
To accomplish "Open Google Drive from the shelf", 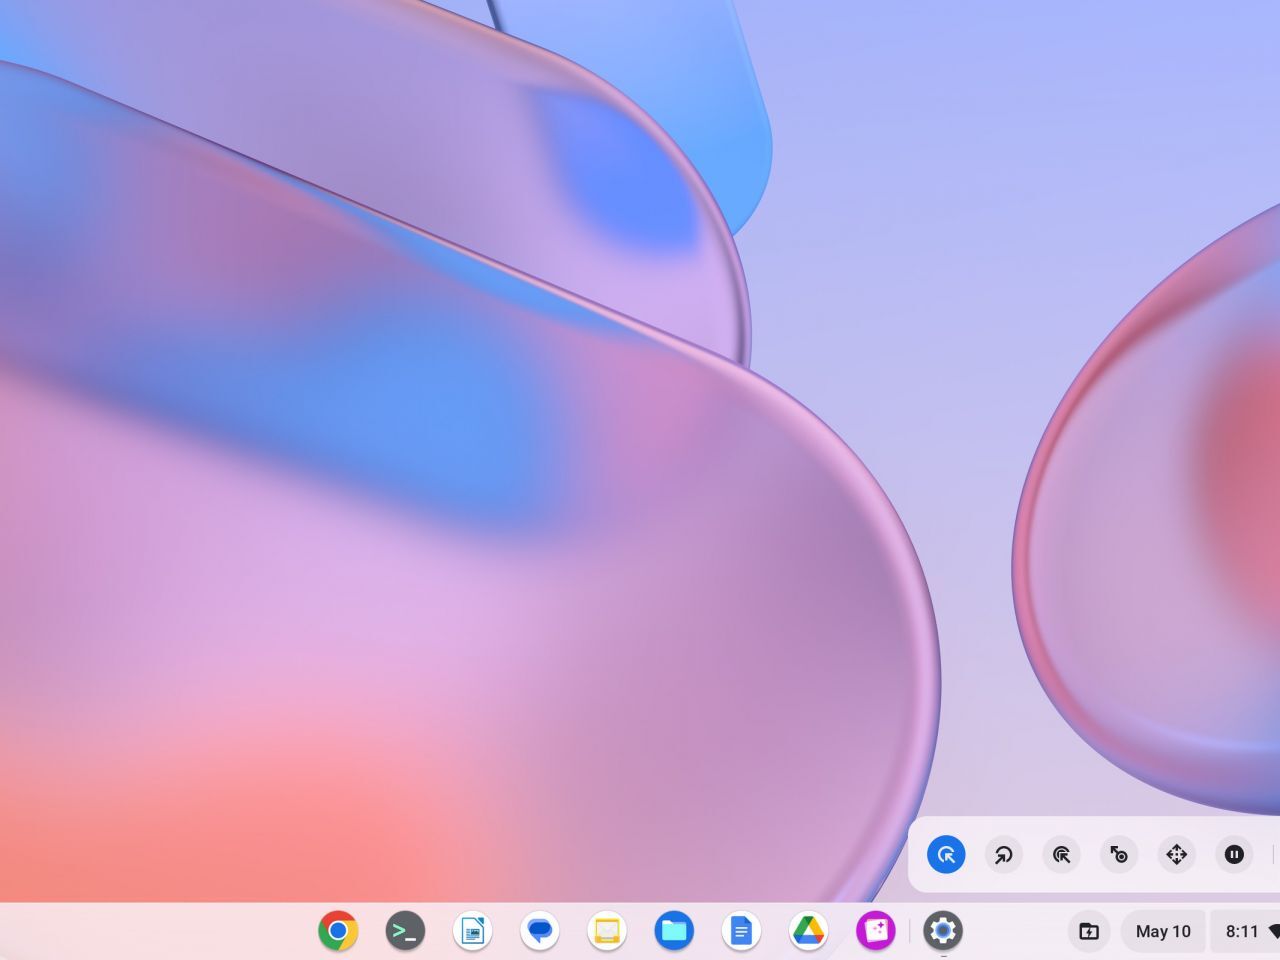I will 808,932.
